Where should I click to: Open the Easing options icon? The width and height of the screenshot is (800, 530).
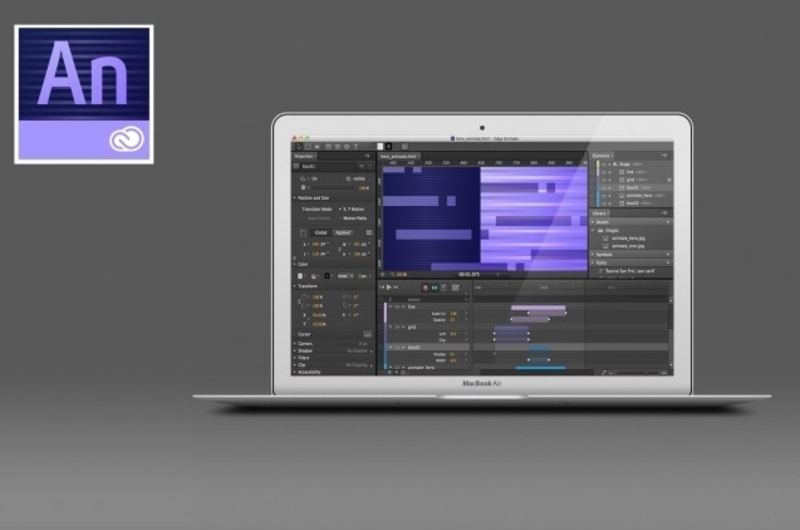455,288
